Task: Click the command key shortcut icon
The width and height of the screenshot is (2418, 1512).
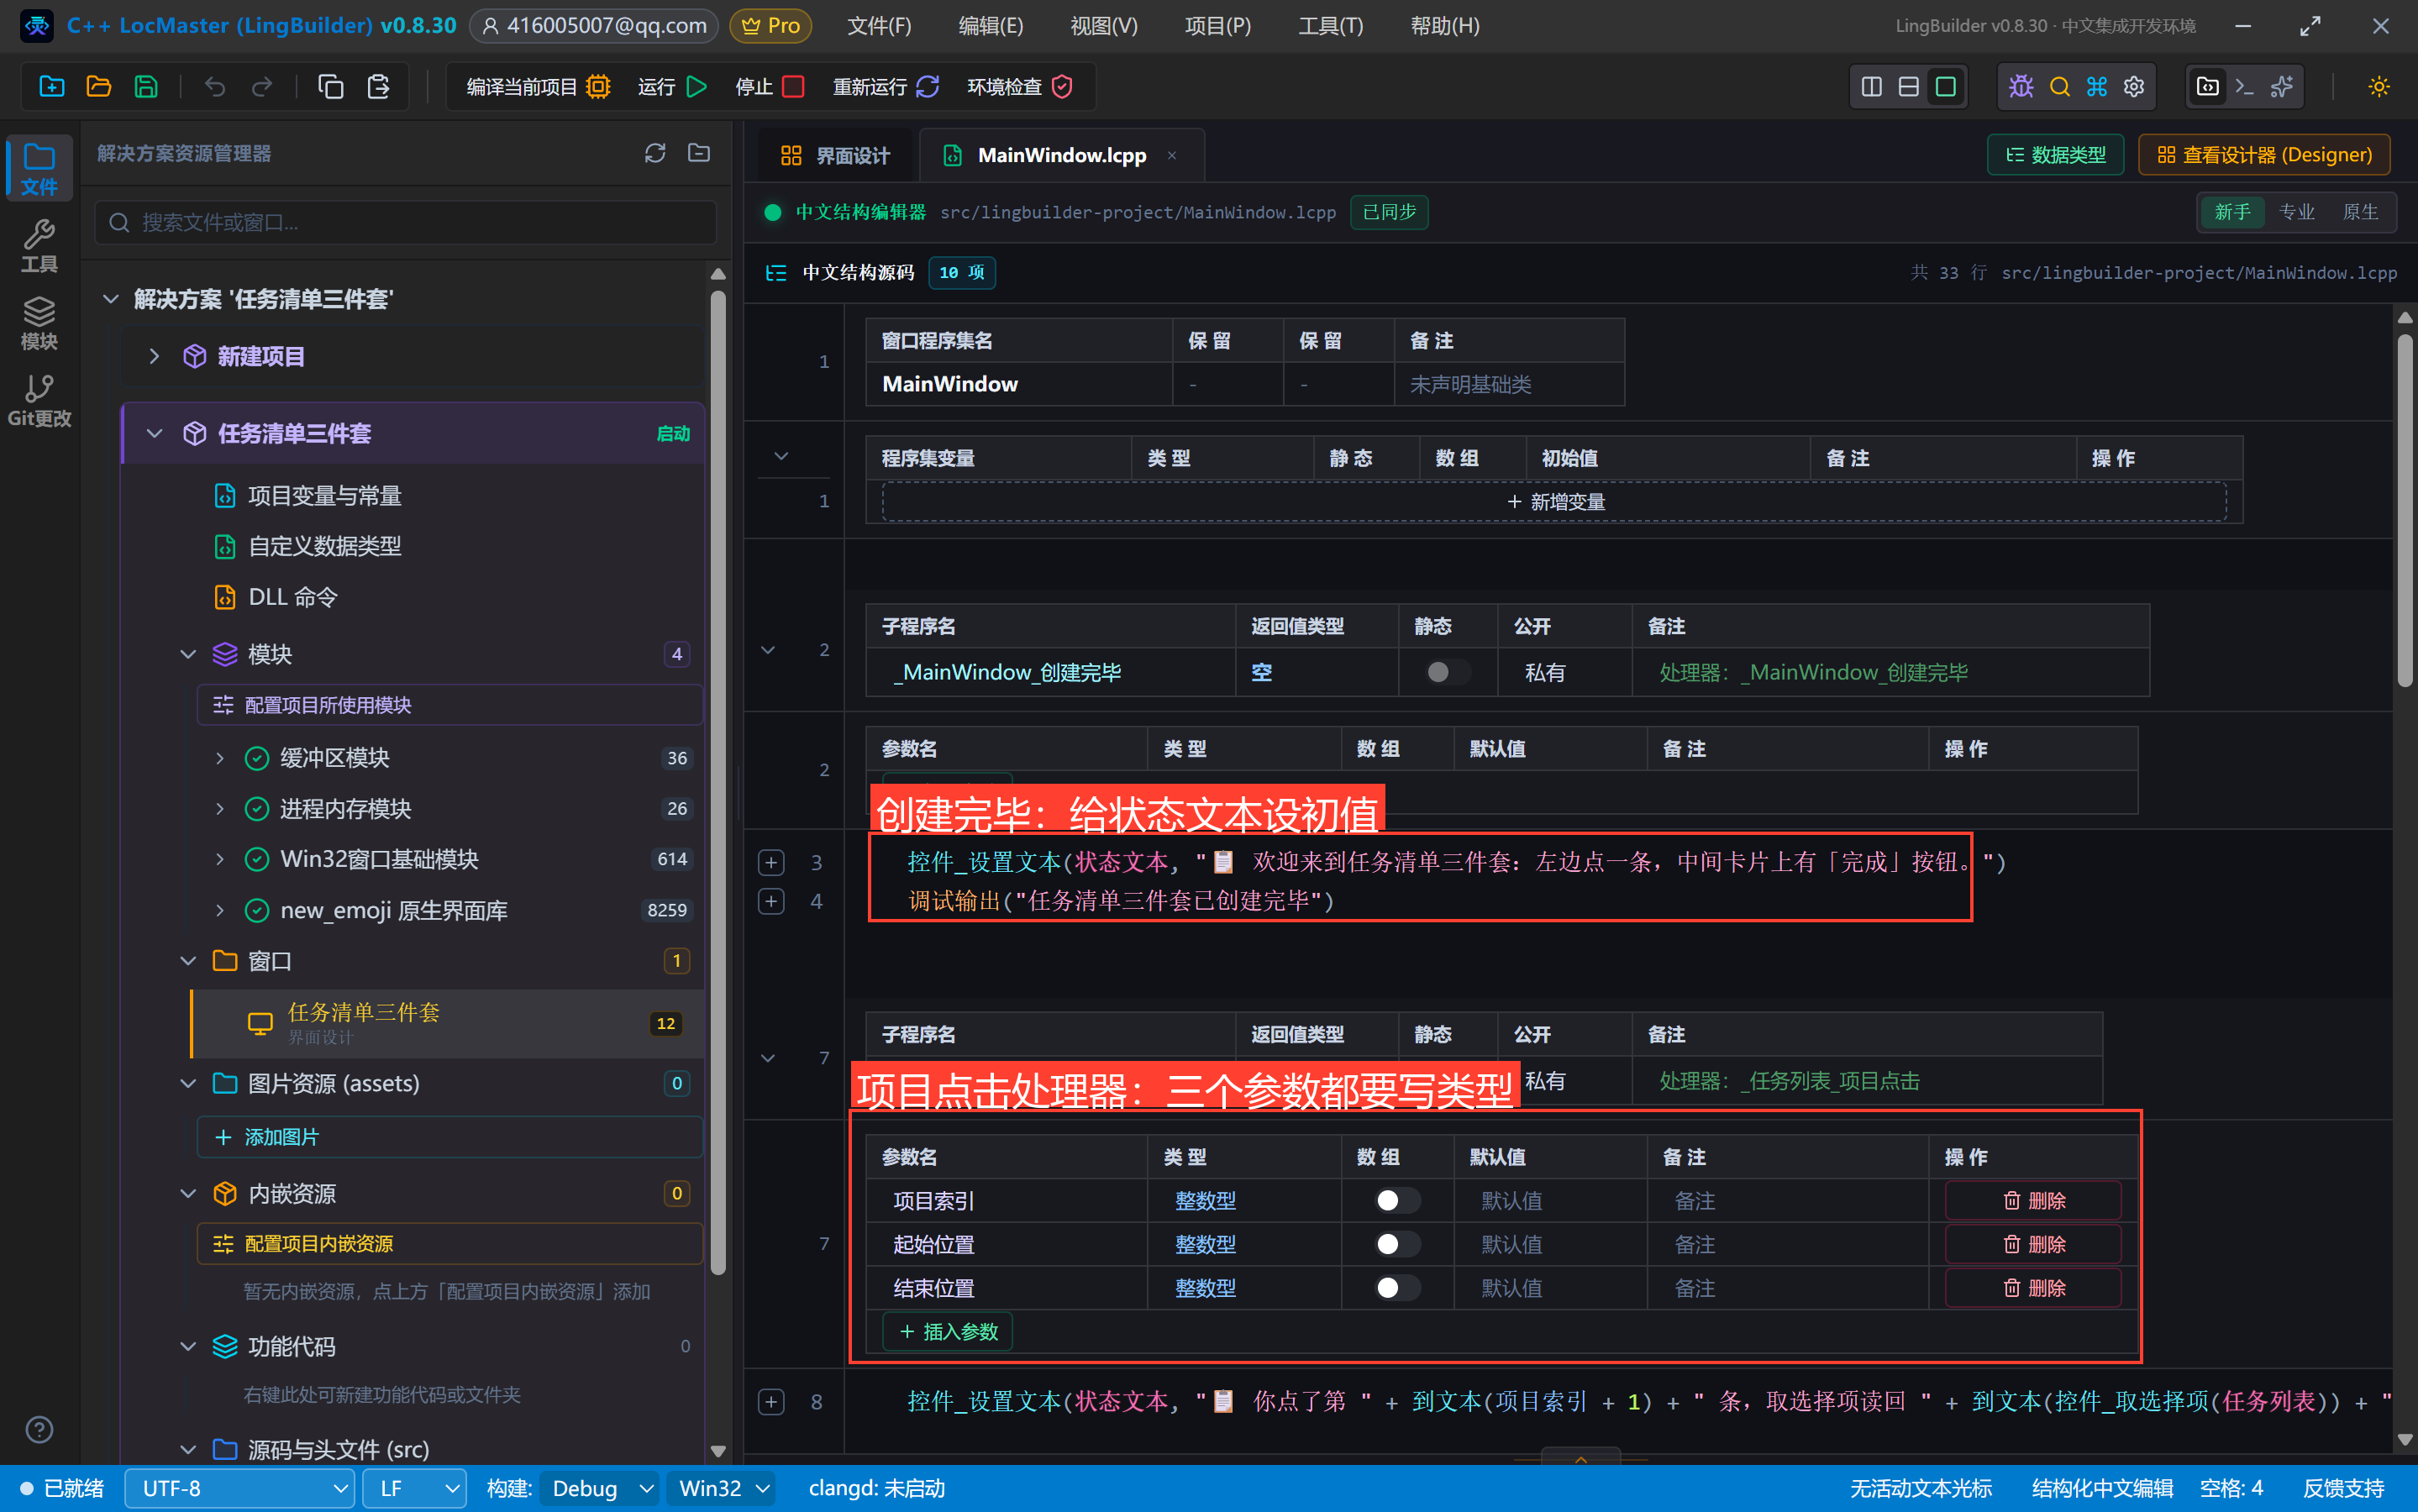Action: point(2096,87)
